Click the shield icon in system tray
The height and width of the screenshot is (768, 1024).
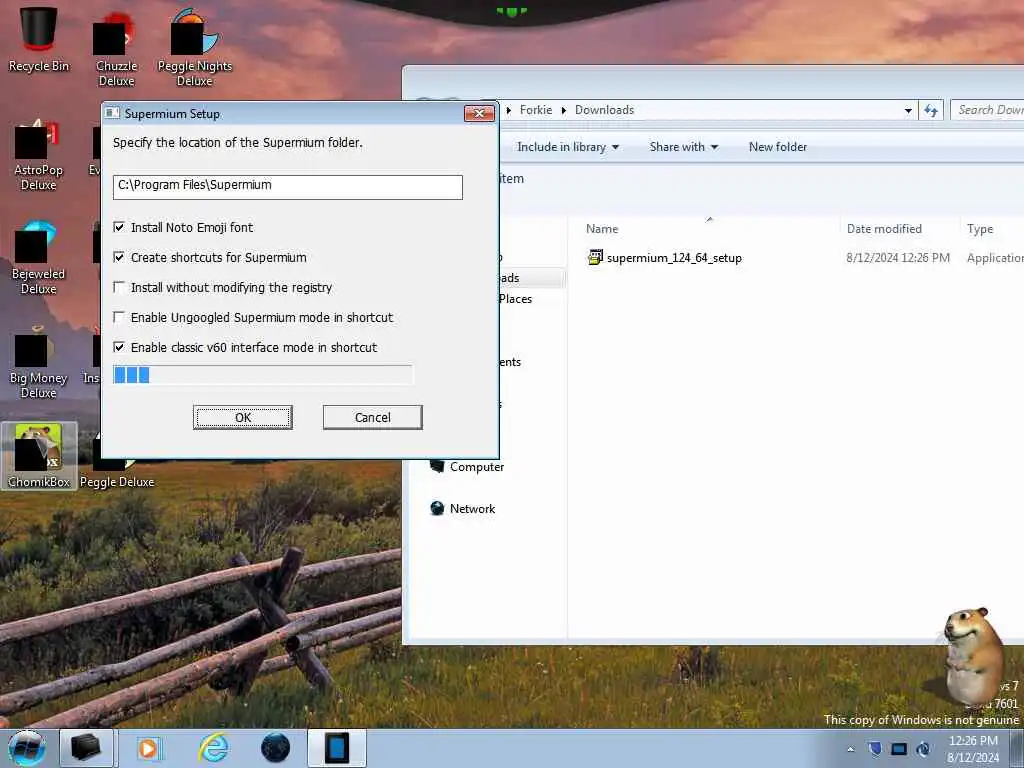[875, 749]
